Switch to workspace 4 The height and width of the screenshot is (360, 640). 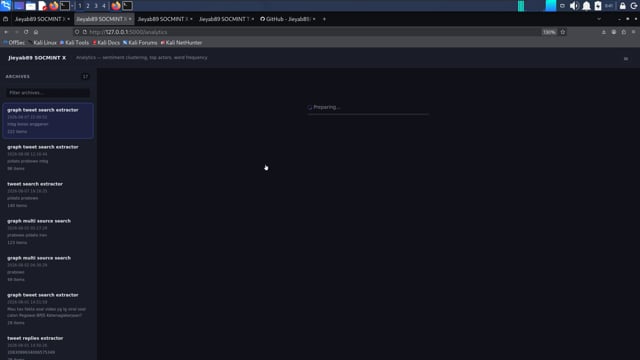pos(104,6)
